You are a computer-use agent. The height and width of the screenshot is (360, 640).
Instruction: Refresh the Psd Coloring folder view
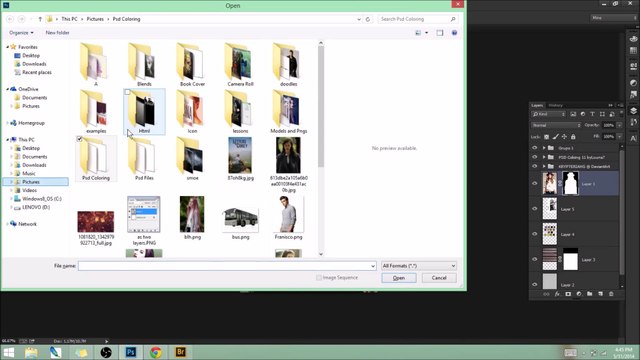[368, 19]
